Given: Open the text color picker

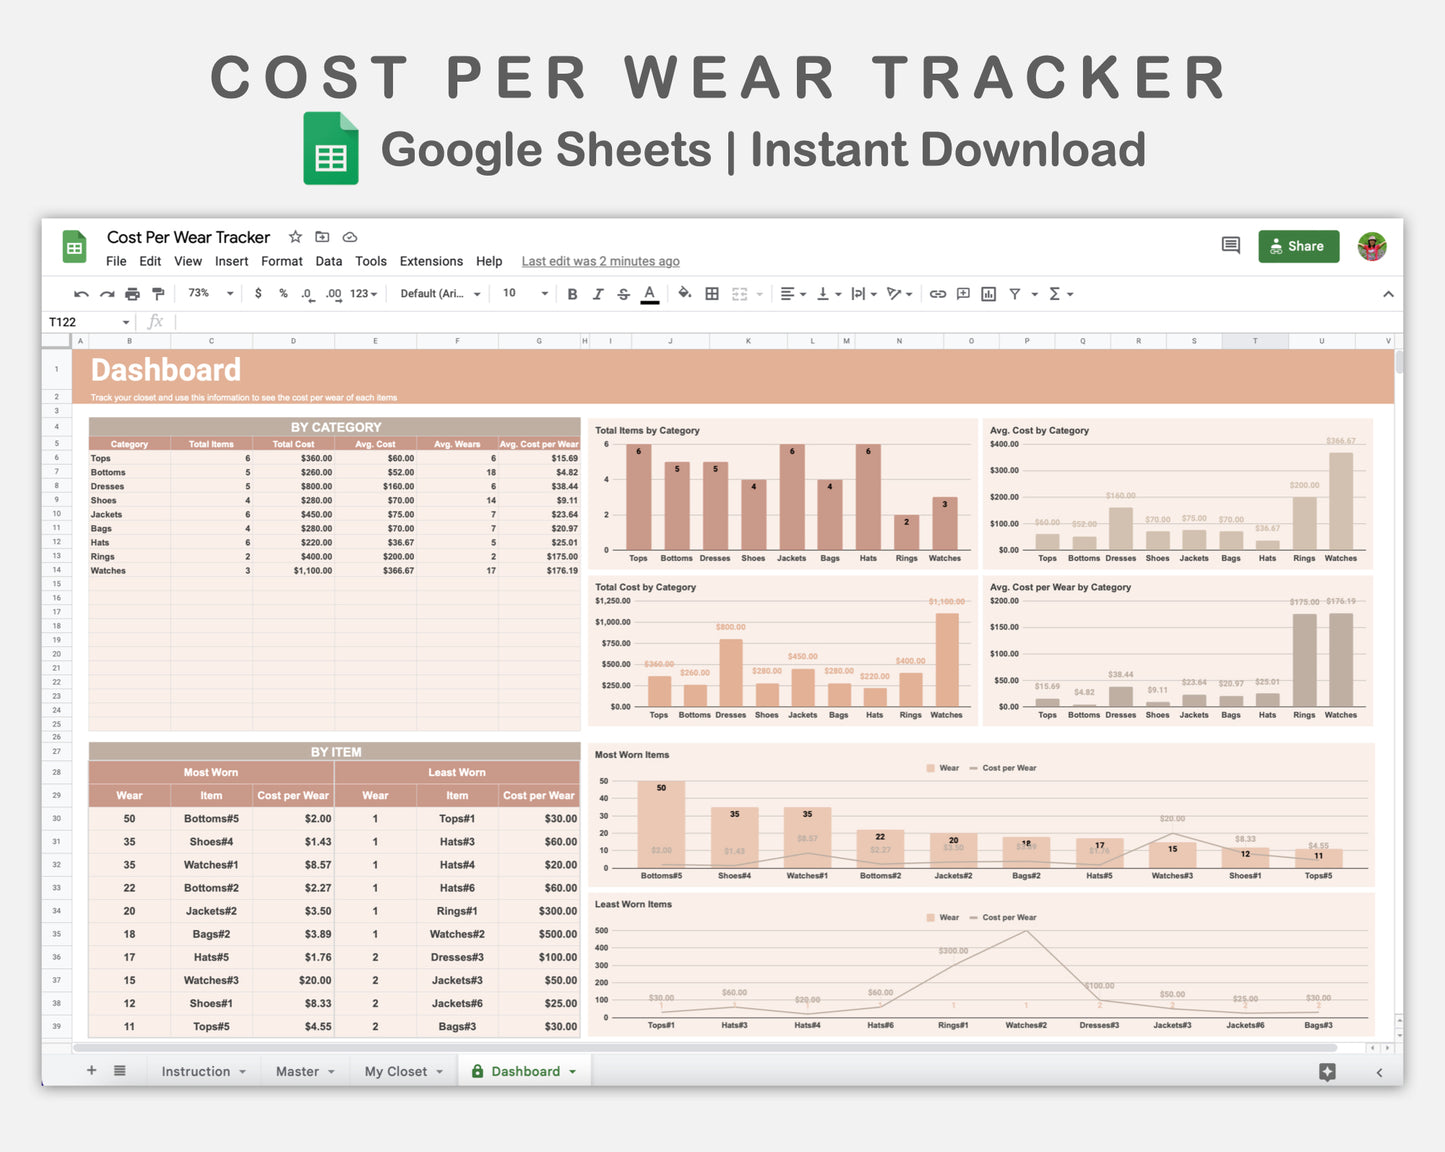Looking at the screenshot, I should click(649, 293).
